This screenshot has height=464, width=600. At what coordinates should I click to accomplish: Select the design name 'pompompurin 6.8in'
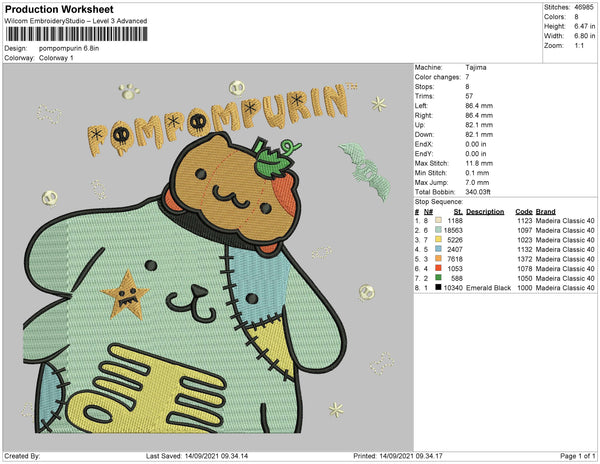pos(69,49)
